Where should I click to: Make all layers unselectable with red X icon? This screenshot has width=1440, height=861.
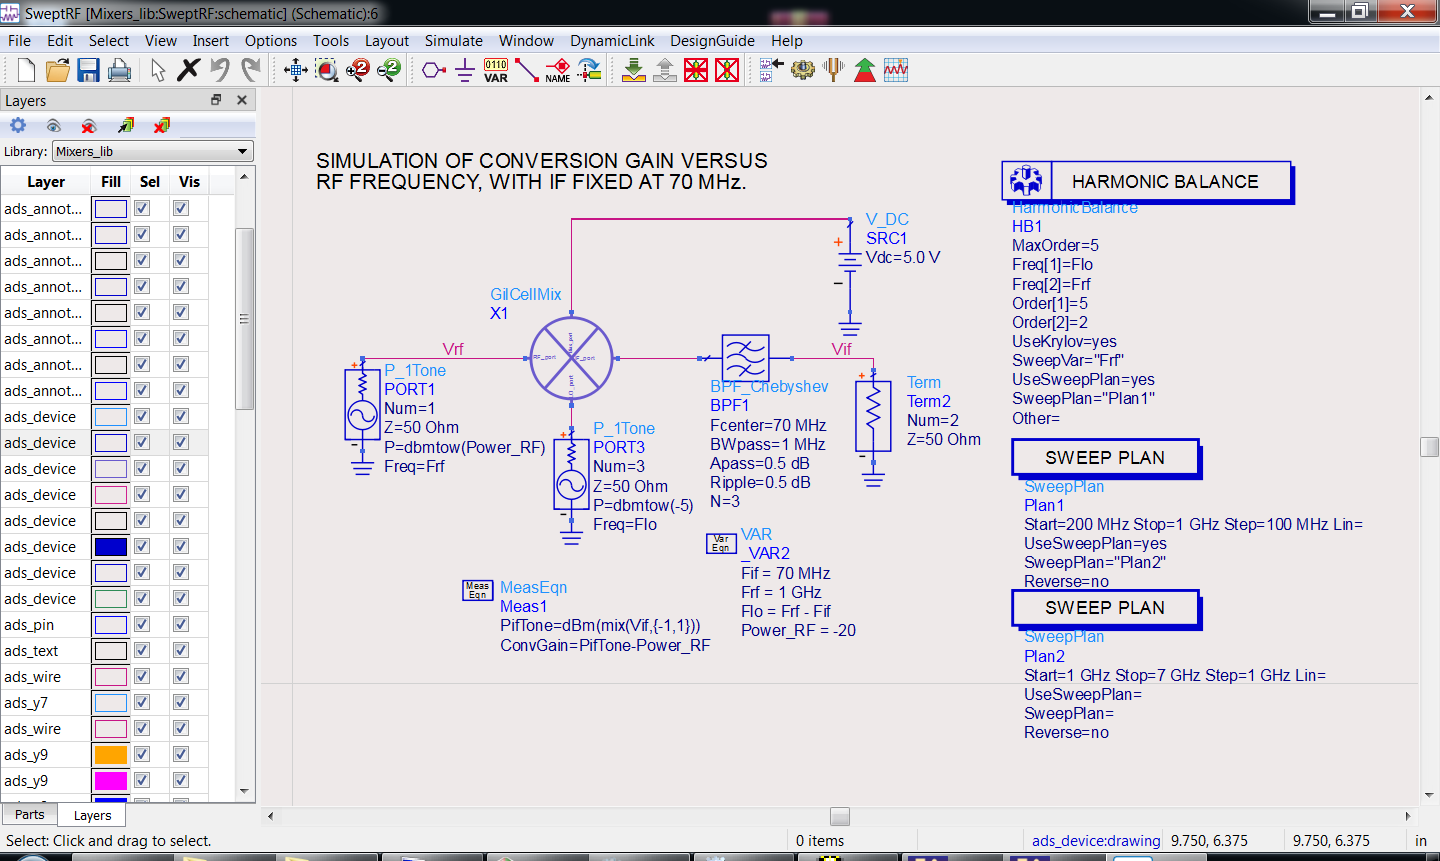[x=161, y=125]
